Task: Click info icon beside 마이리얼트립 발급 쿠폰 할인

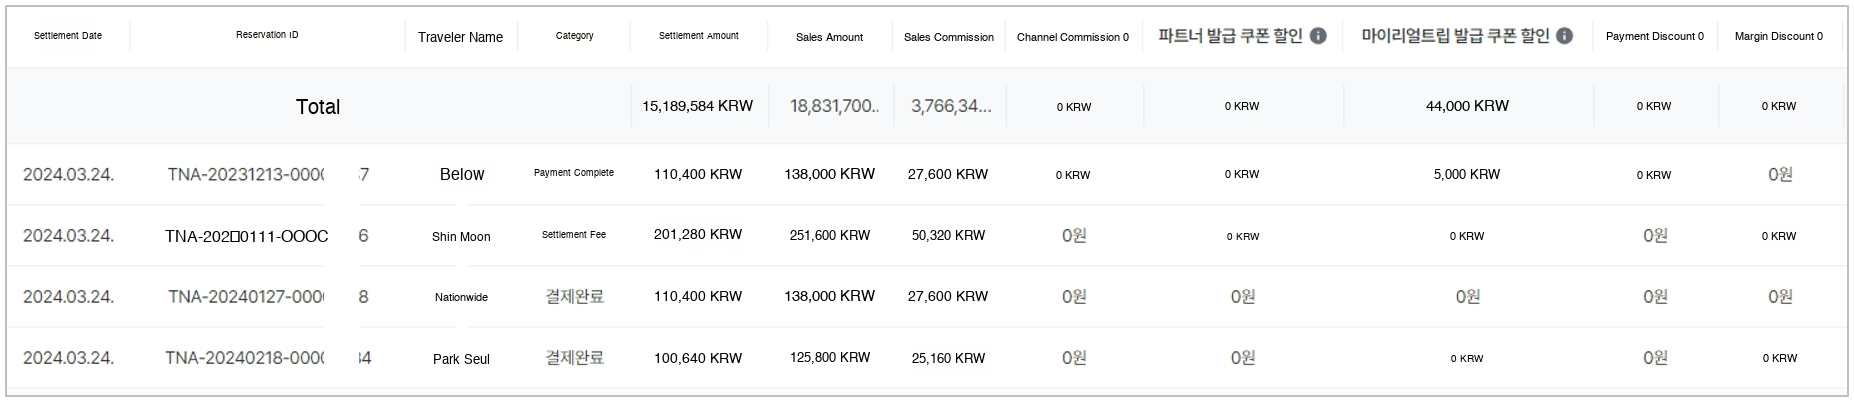Action: pos(1564,36)
